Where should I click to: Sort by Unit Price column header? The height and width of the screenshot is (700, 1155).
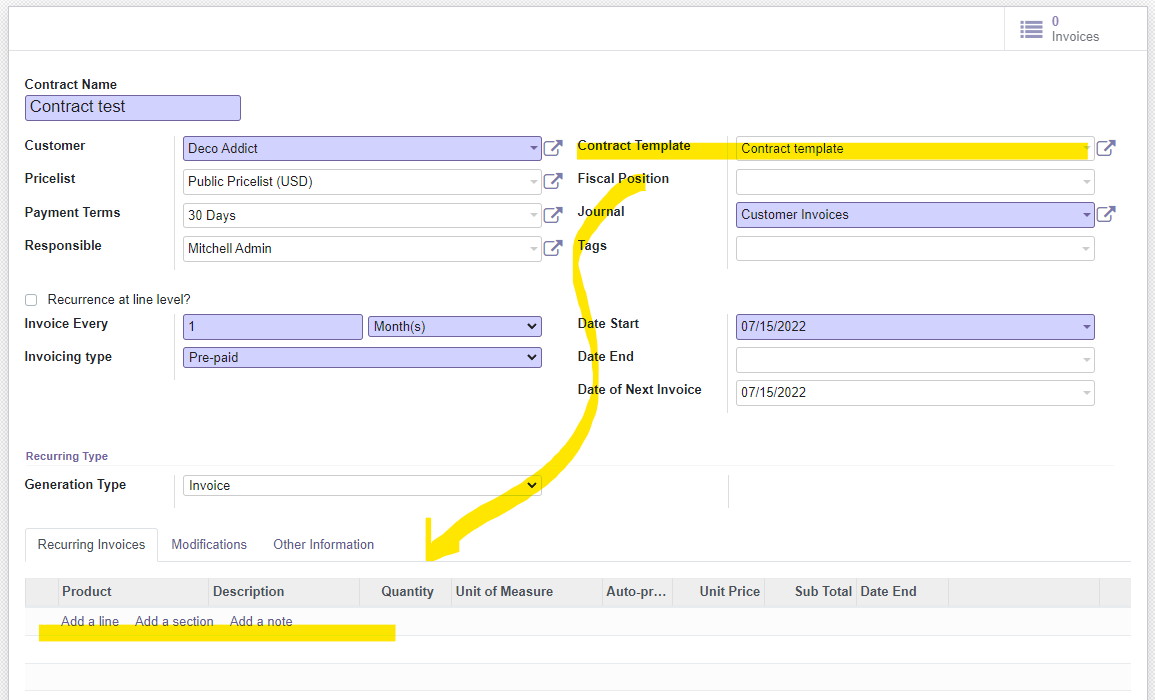(719, 592)
